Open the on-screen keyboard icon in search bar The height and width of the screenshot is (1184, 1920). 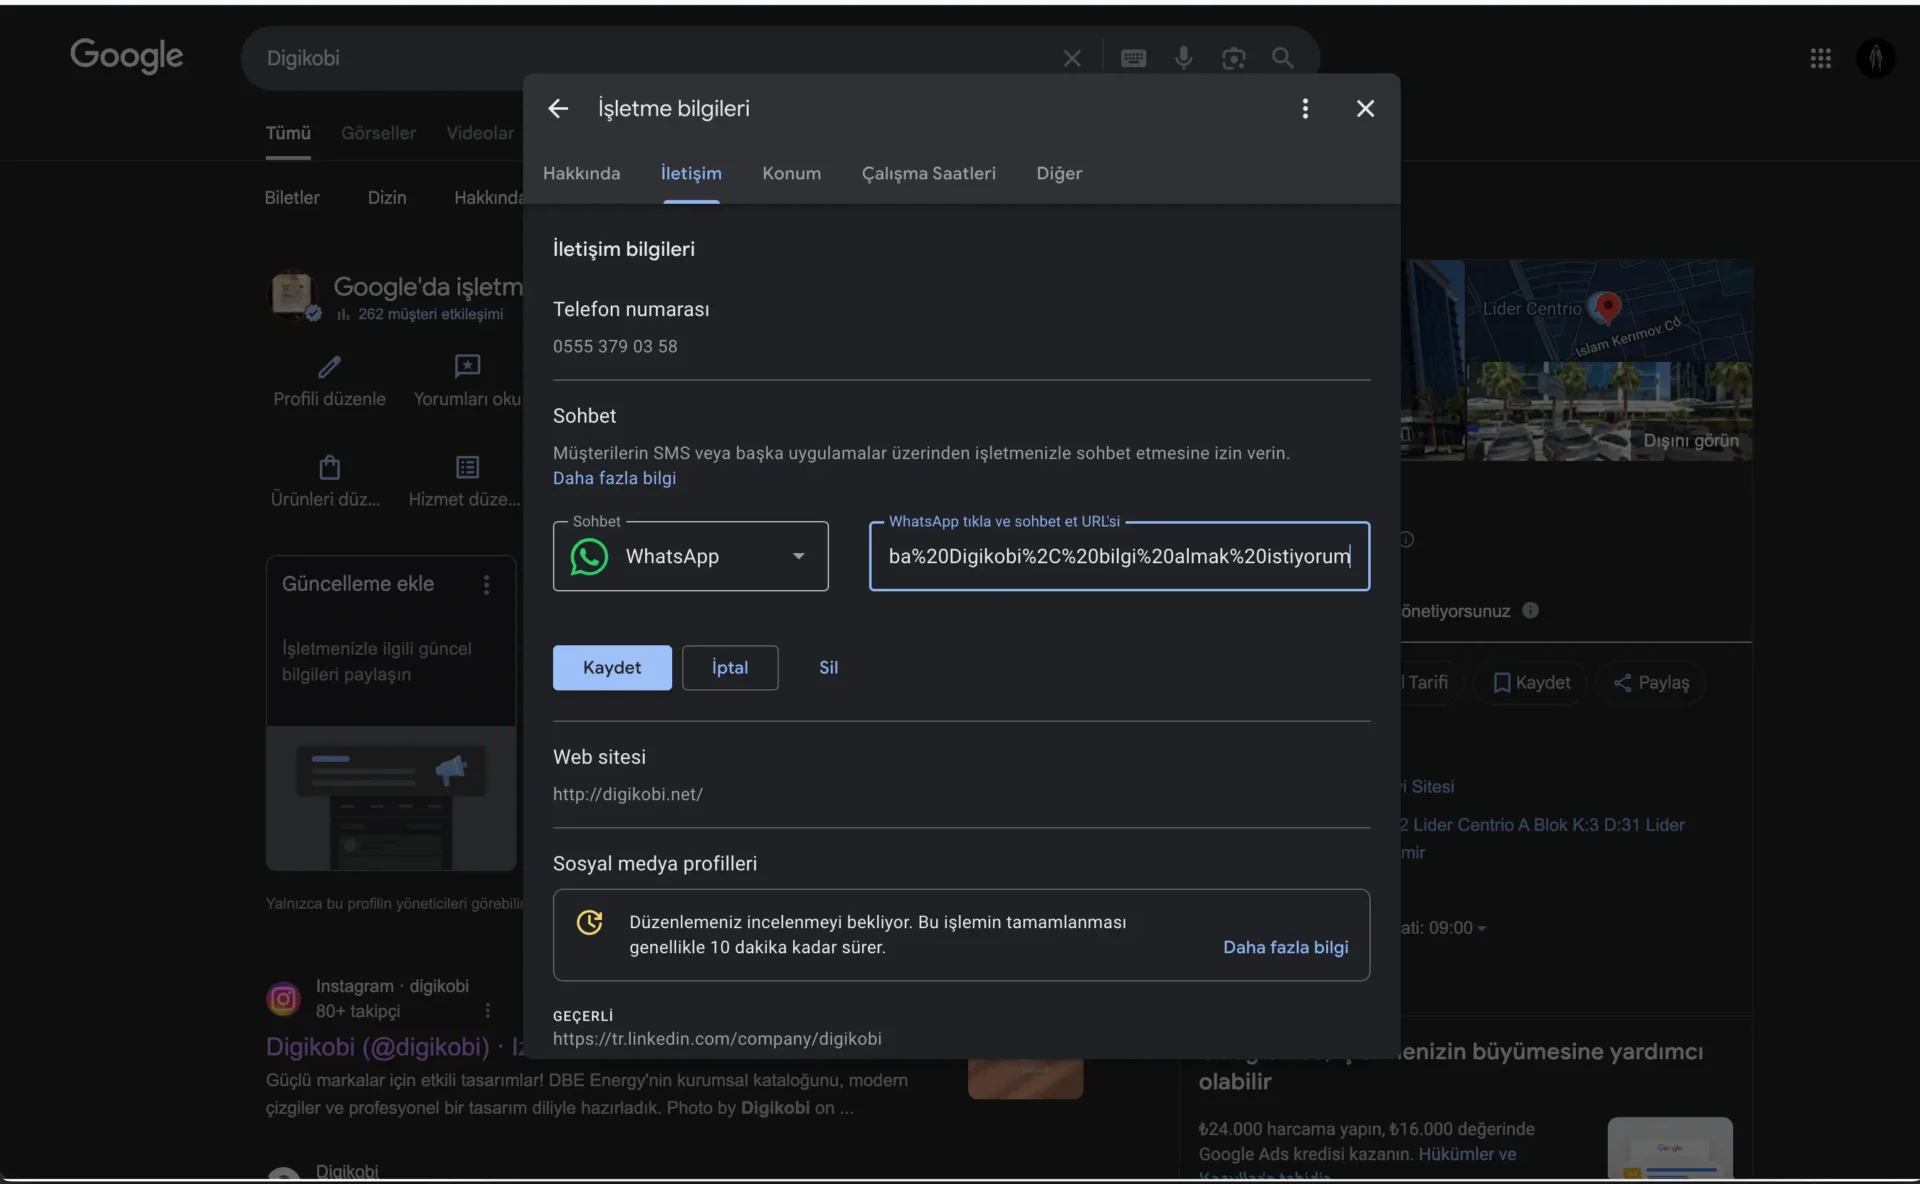tap(1133, 58)
